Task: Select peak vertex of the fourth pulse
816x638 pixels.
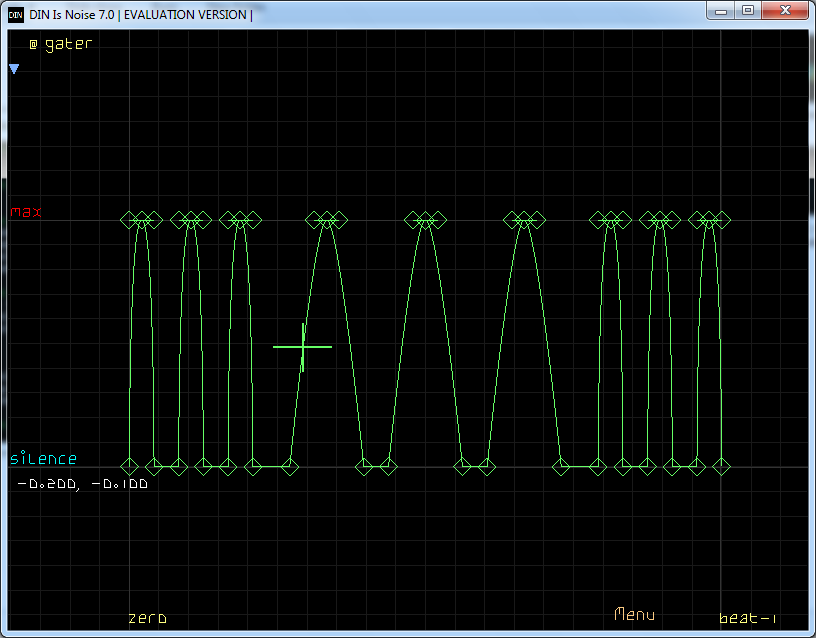Action: coord(326,220)
